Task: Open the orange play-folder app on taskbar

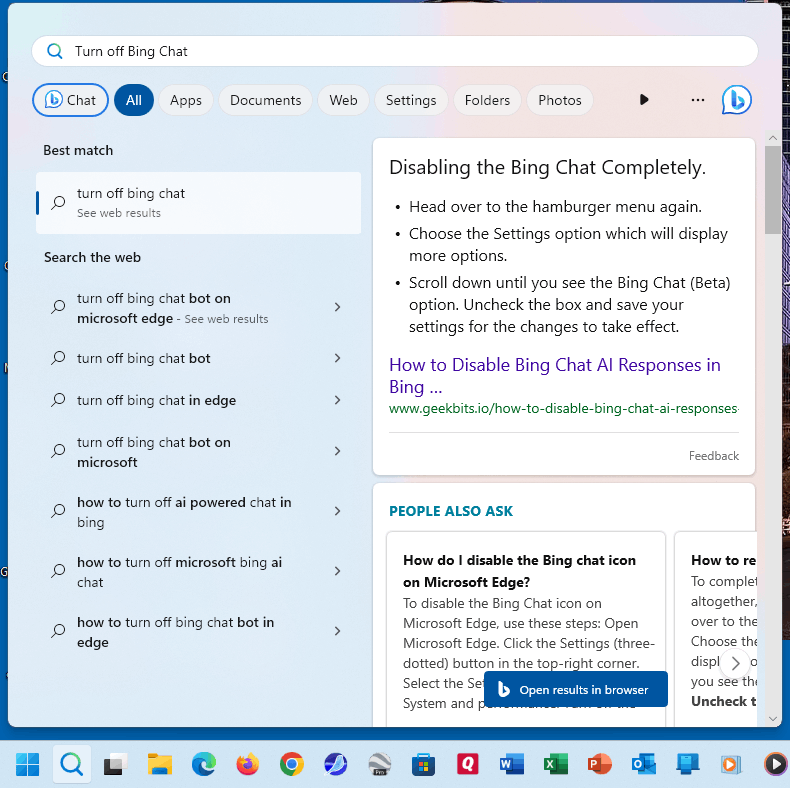Action: (731, 765)
